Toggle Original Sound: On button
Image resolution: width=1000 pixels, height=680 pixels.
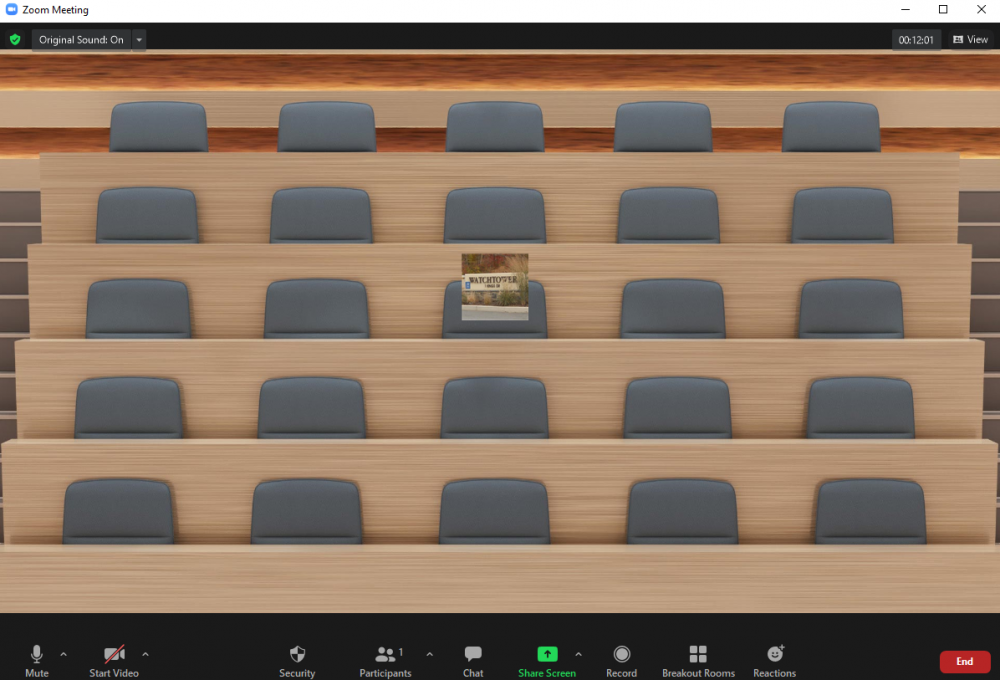point(81,40)
